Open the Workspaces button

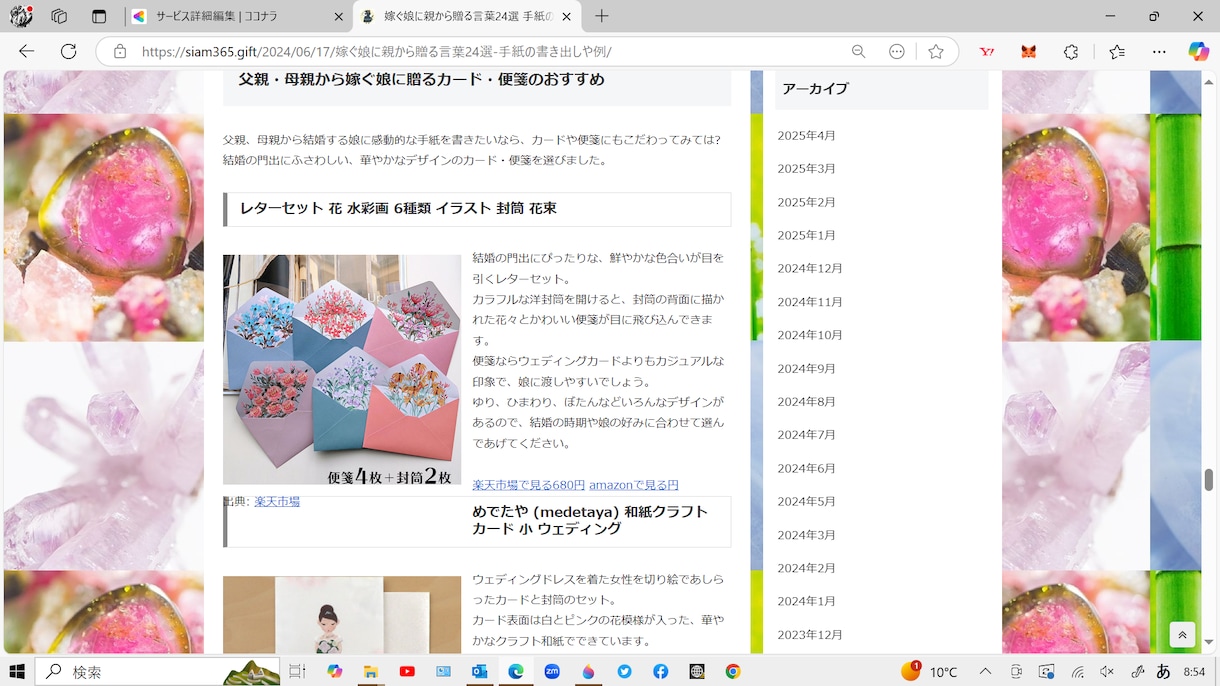coord(59,16)
